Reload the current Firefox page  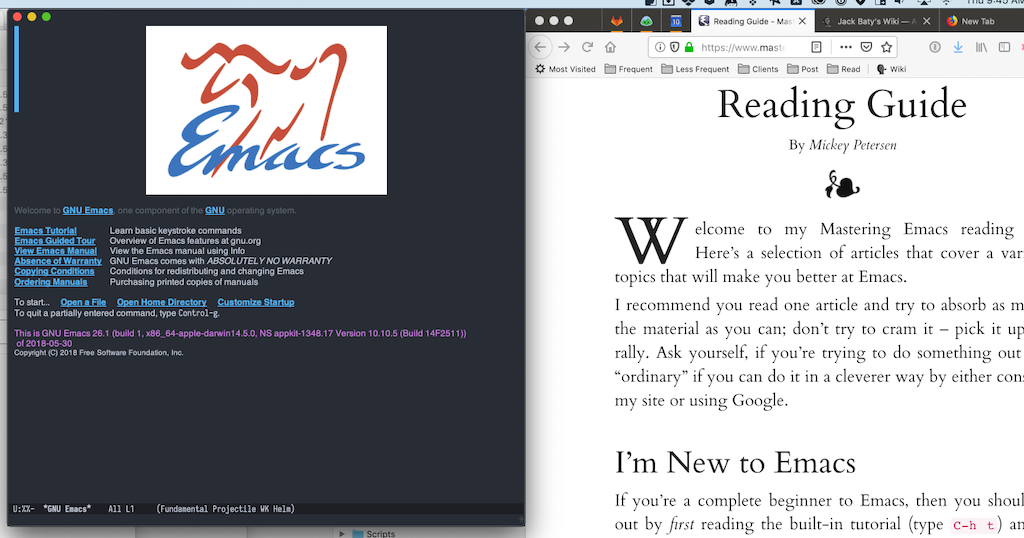[x=587, y=47]
